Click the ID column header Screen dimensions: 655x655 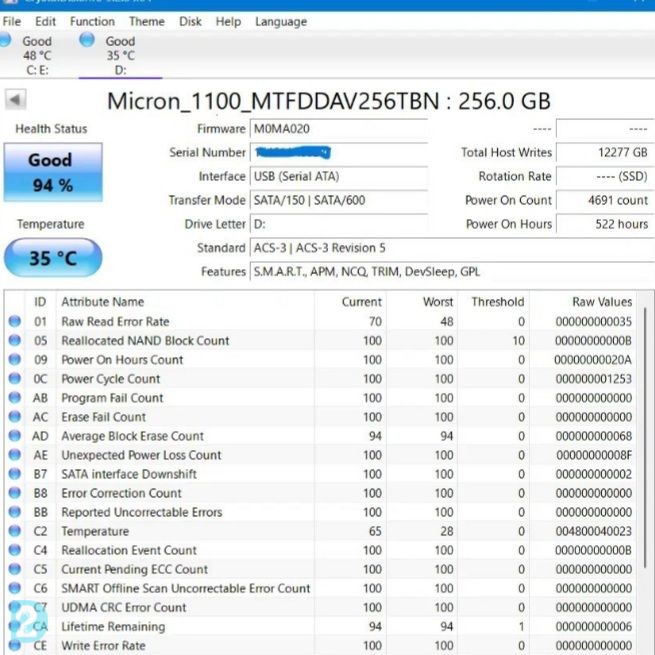40,302
